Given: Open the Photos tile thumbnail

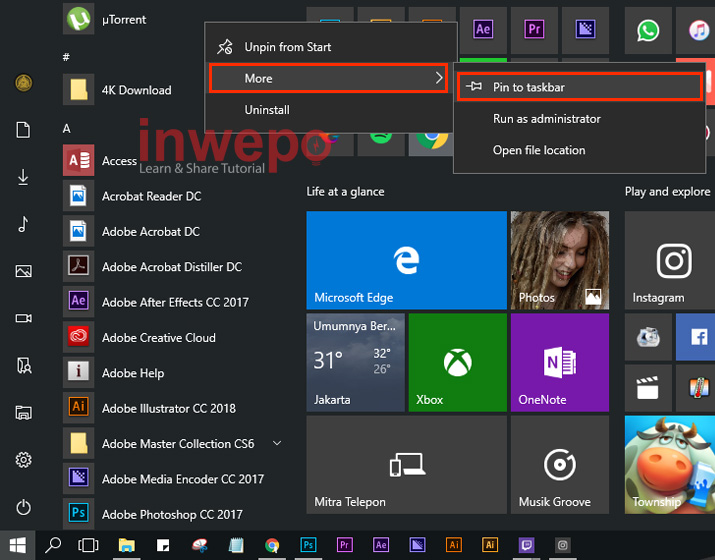Looking at the screenshot, I should tap(559, 259).
